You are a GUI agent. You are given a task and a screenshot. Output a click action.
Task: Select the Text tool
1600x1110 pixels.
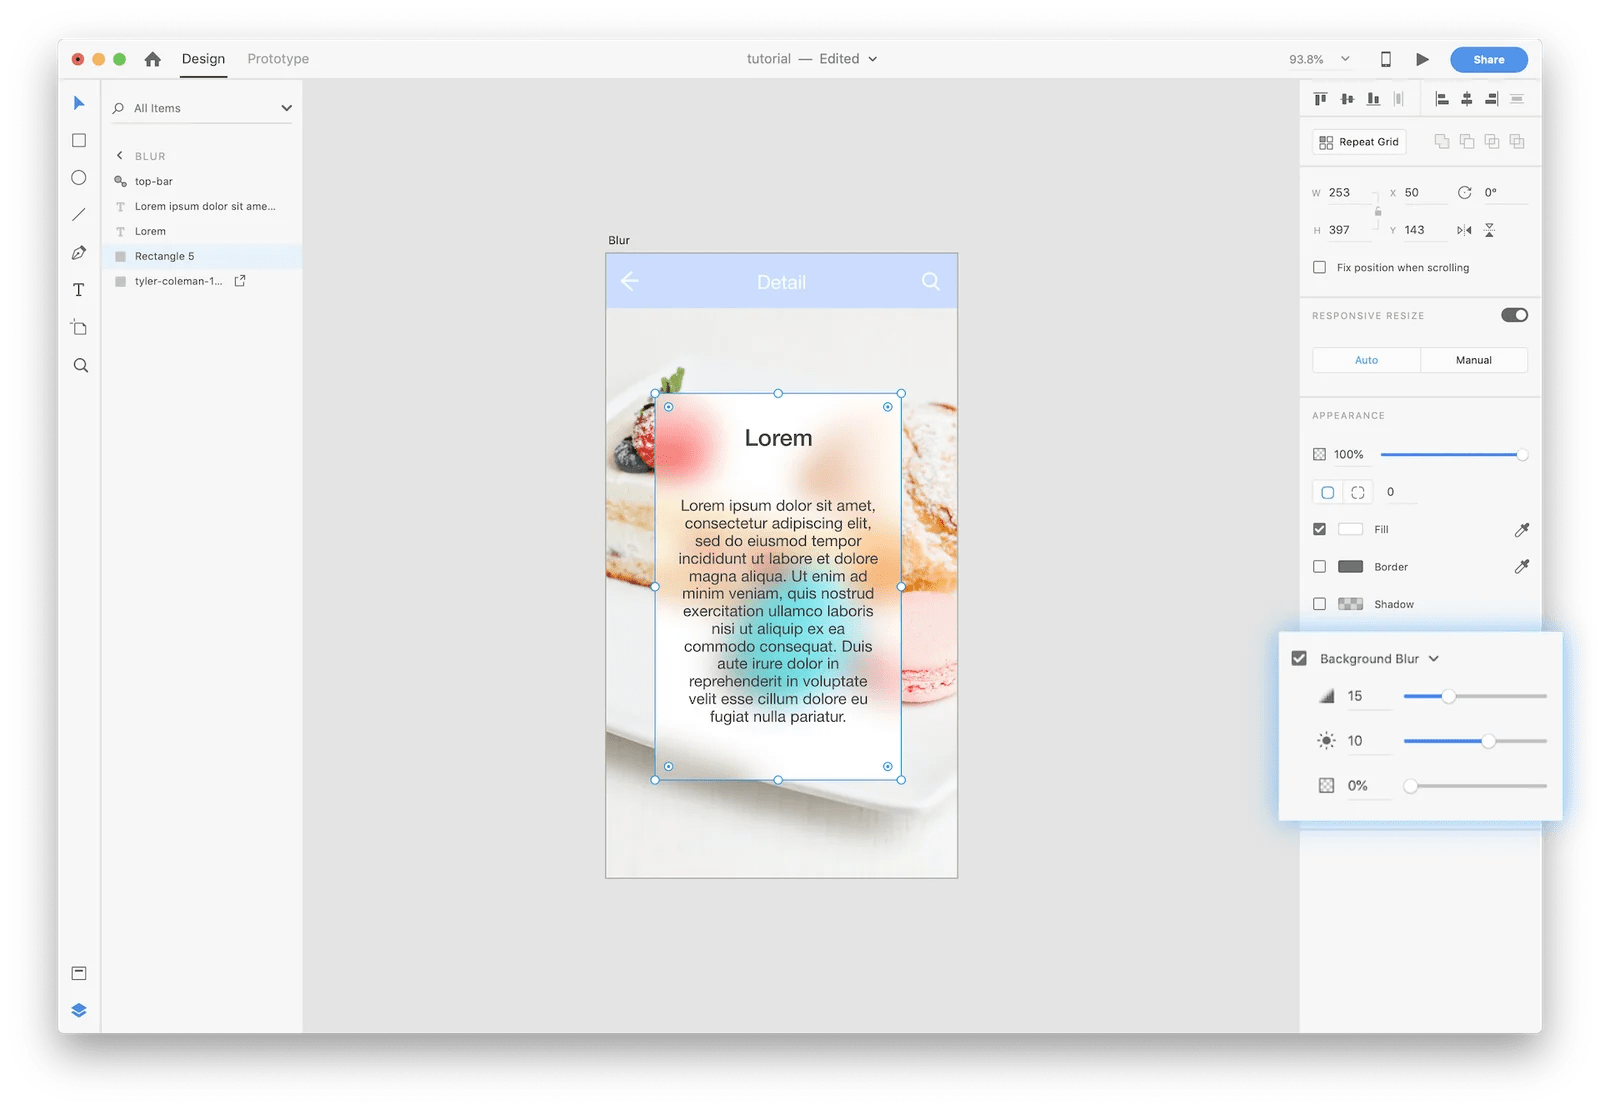[79, 290]
